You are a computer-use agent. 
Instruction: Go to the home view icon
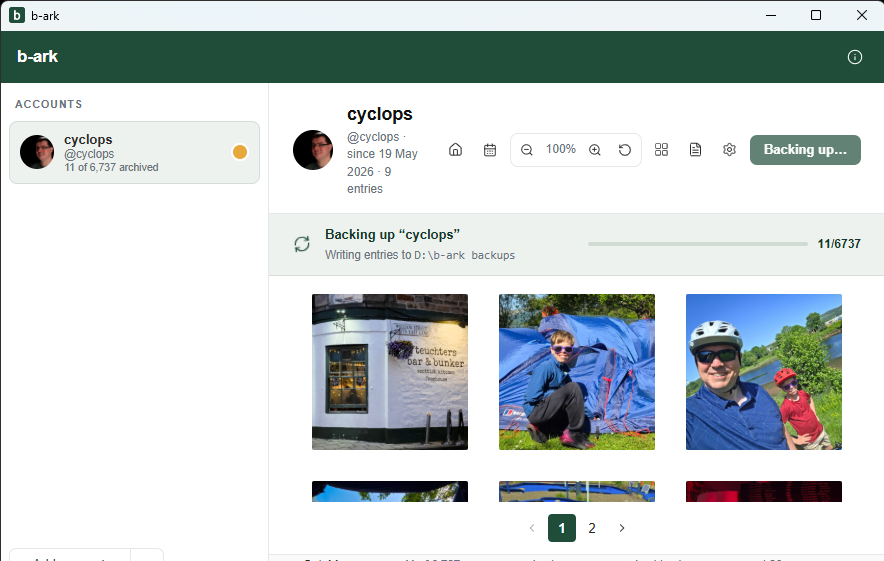point(456,149)
